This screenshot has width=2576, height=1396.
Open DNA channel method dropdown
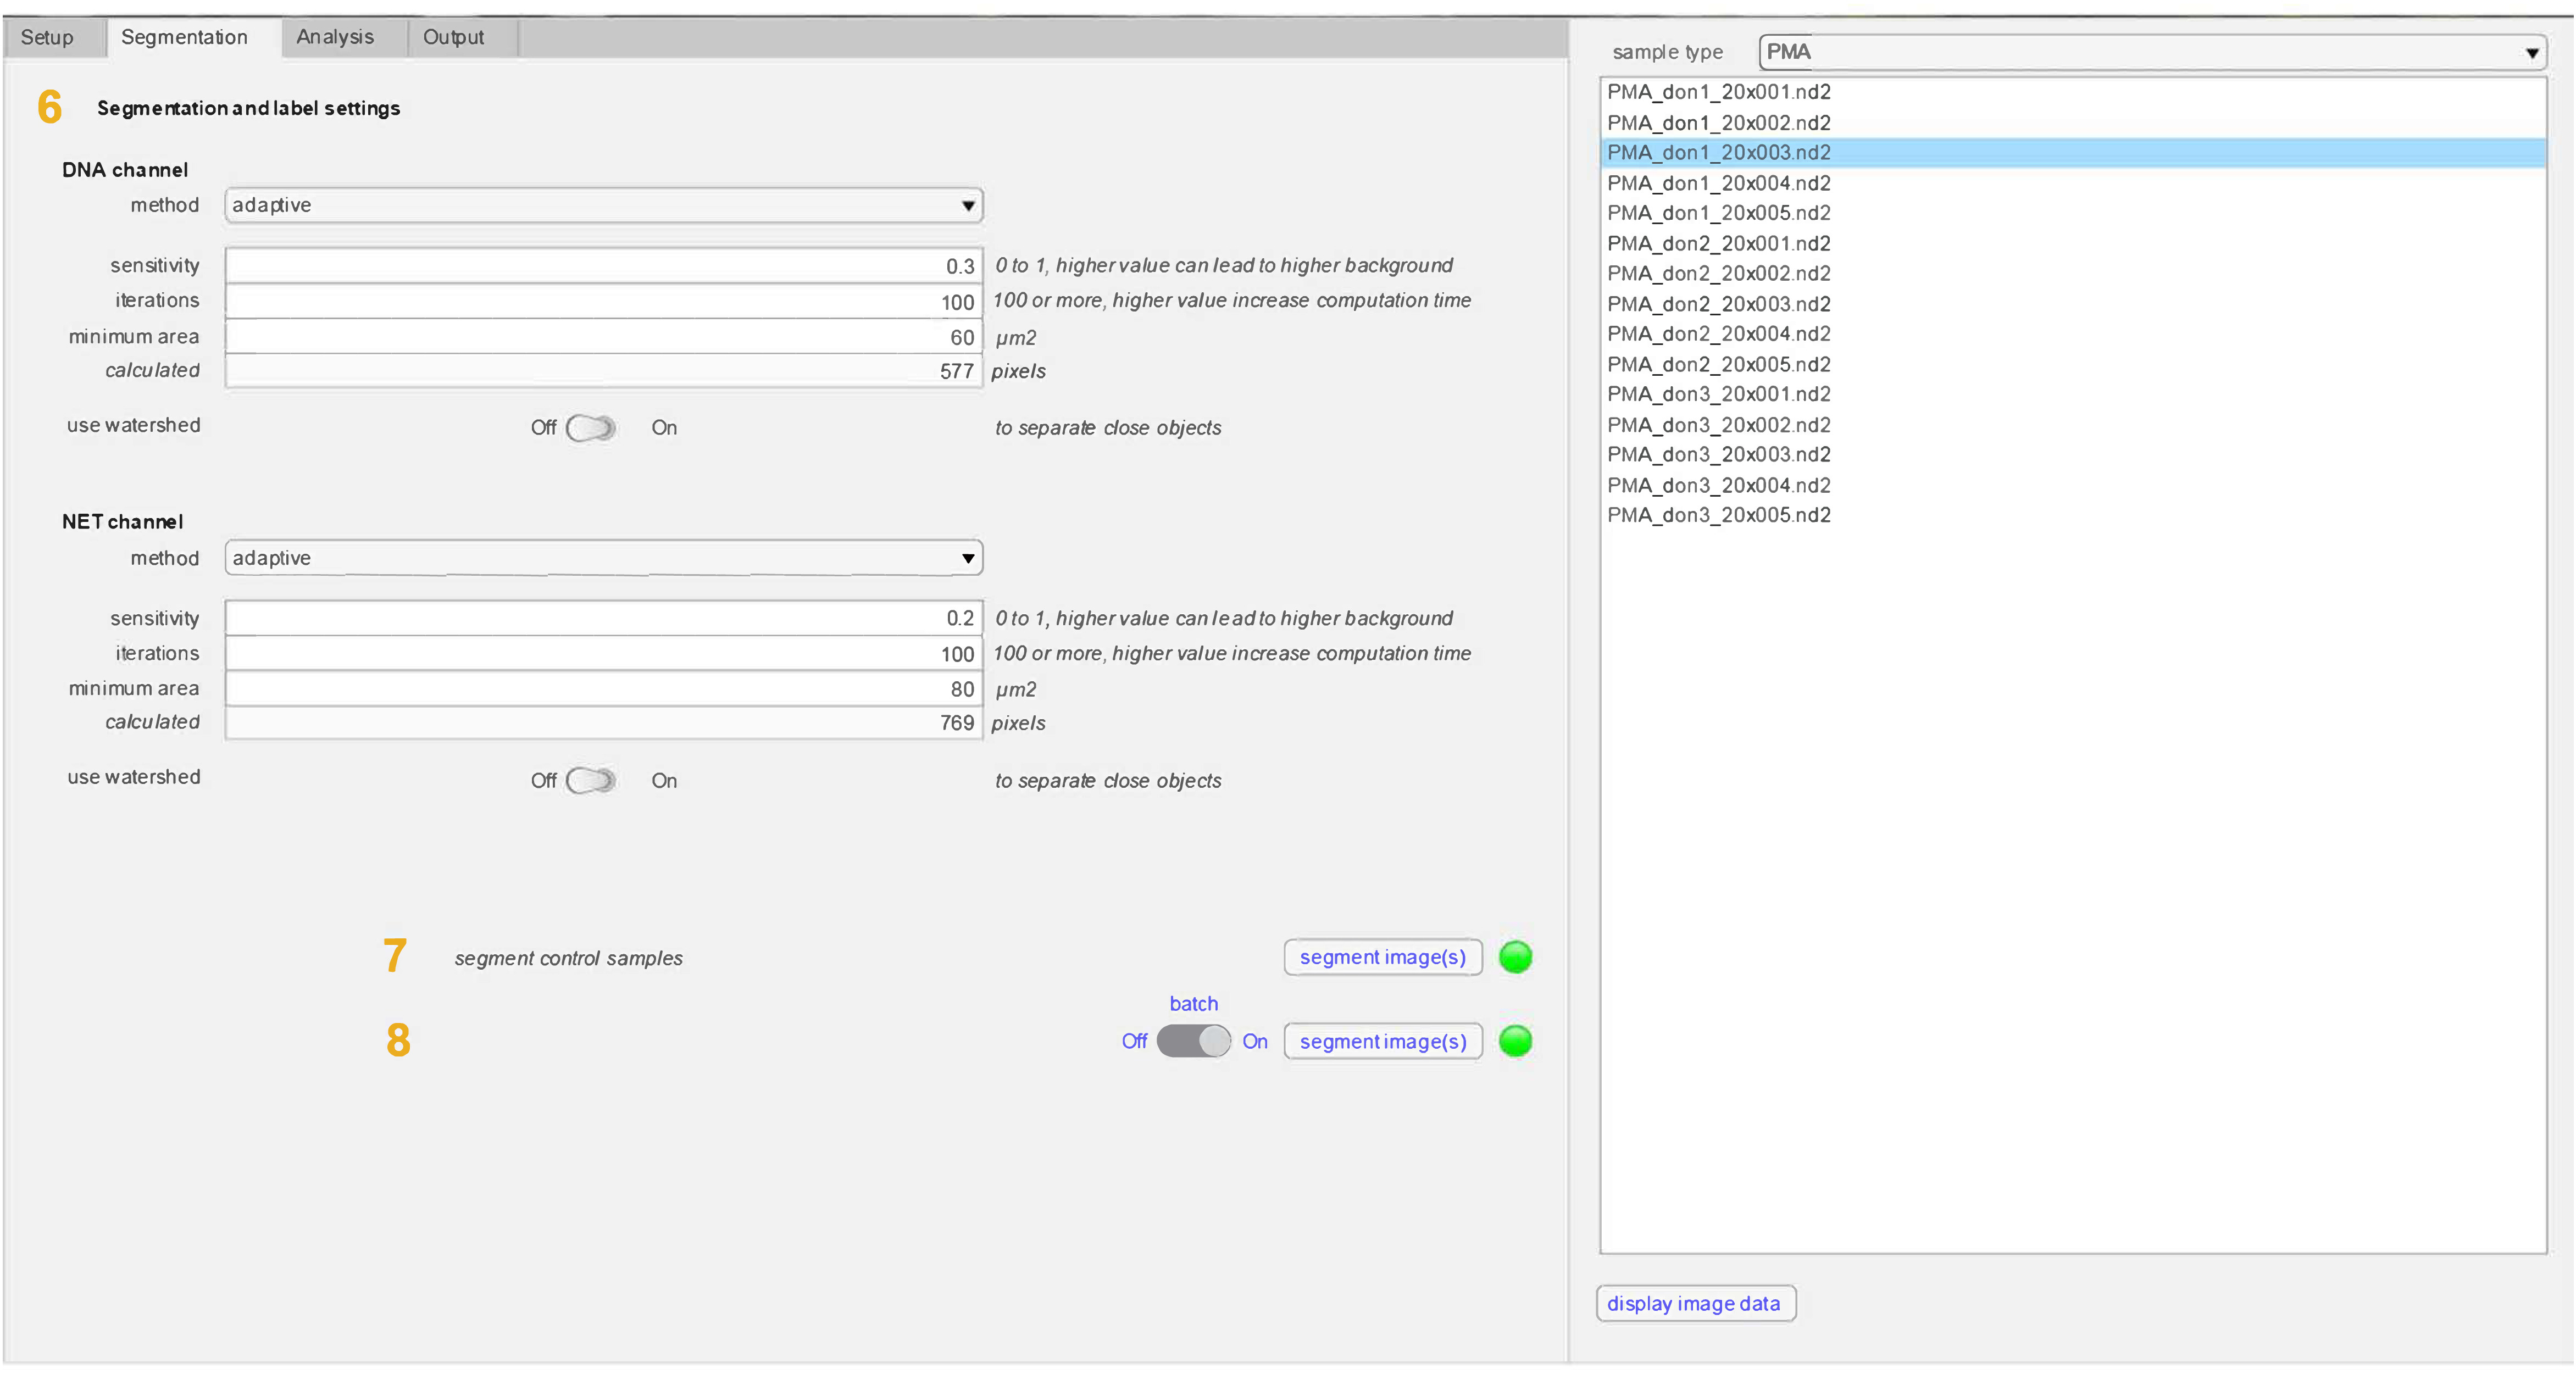(x=603, y=205)
